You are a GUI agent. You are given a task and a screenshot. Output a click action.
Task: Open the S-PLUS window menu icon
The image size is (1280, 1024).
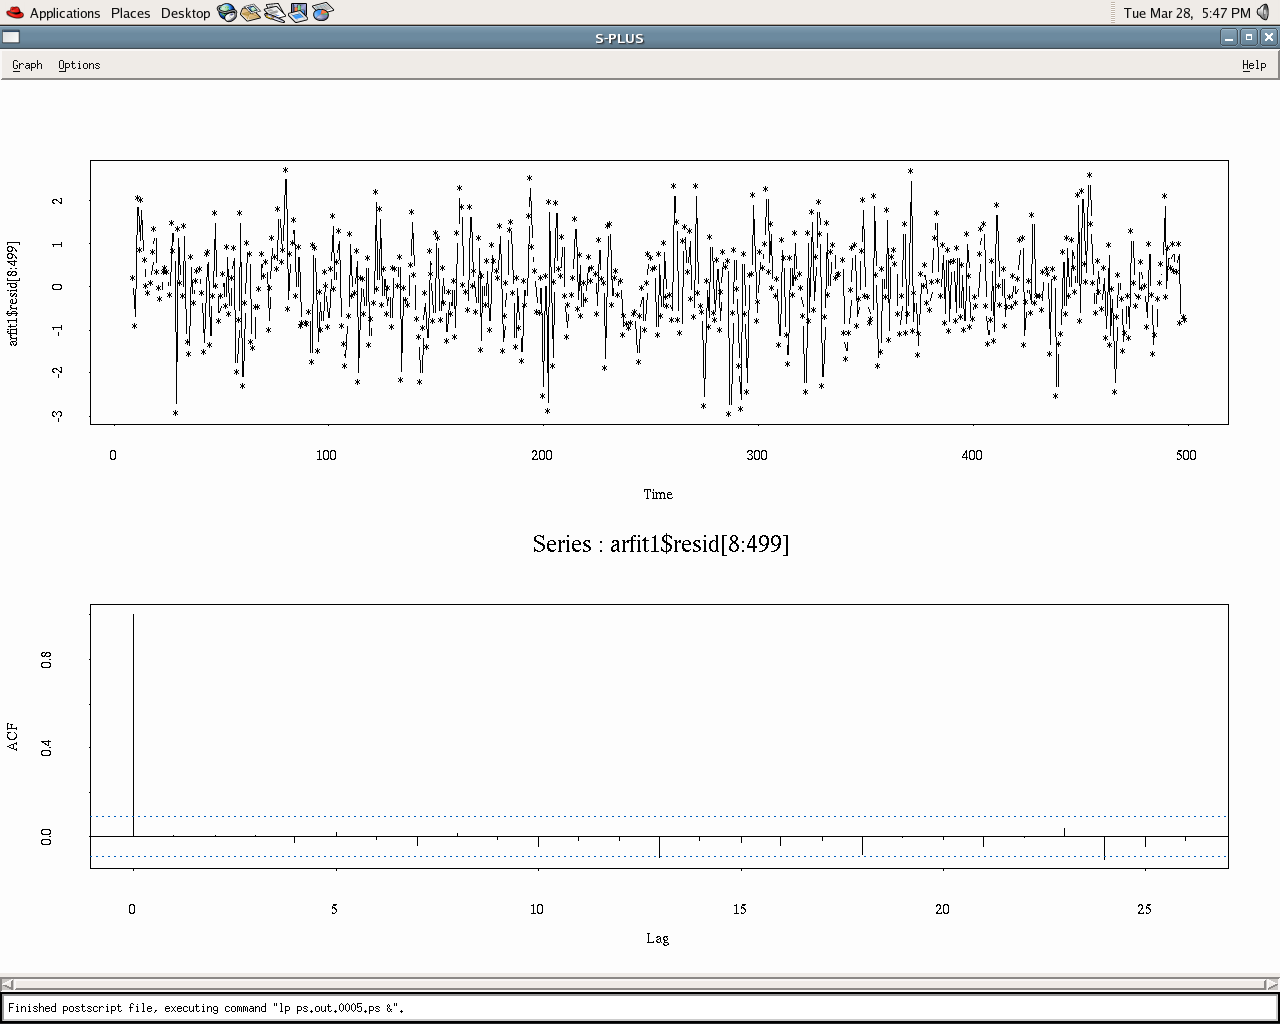click(11, 38)
